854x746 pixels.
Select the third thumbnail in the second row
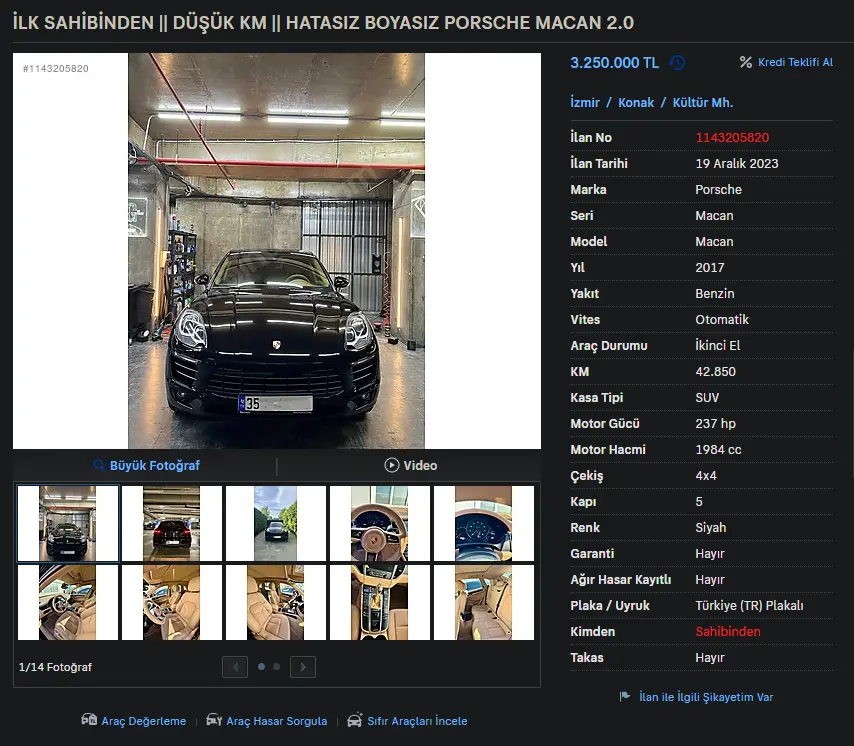276,602
